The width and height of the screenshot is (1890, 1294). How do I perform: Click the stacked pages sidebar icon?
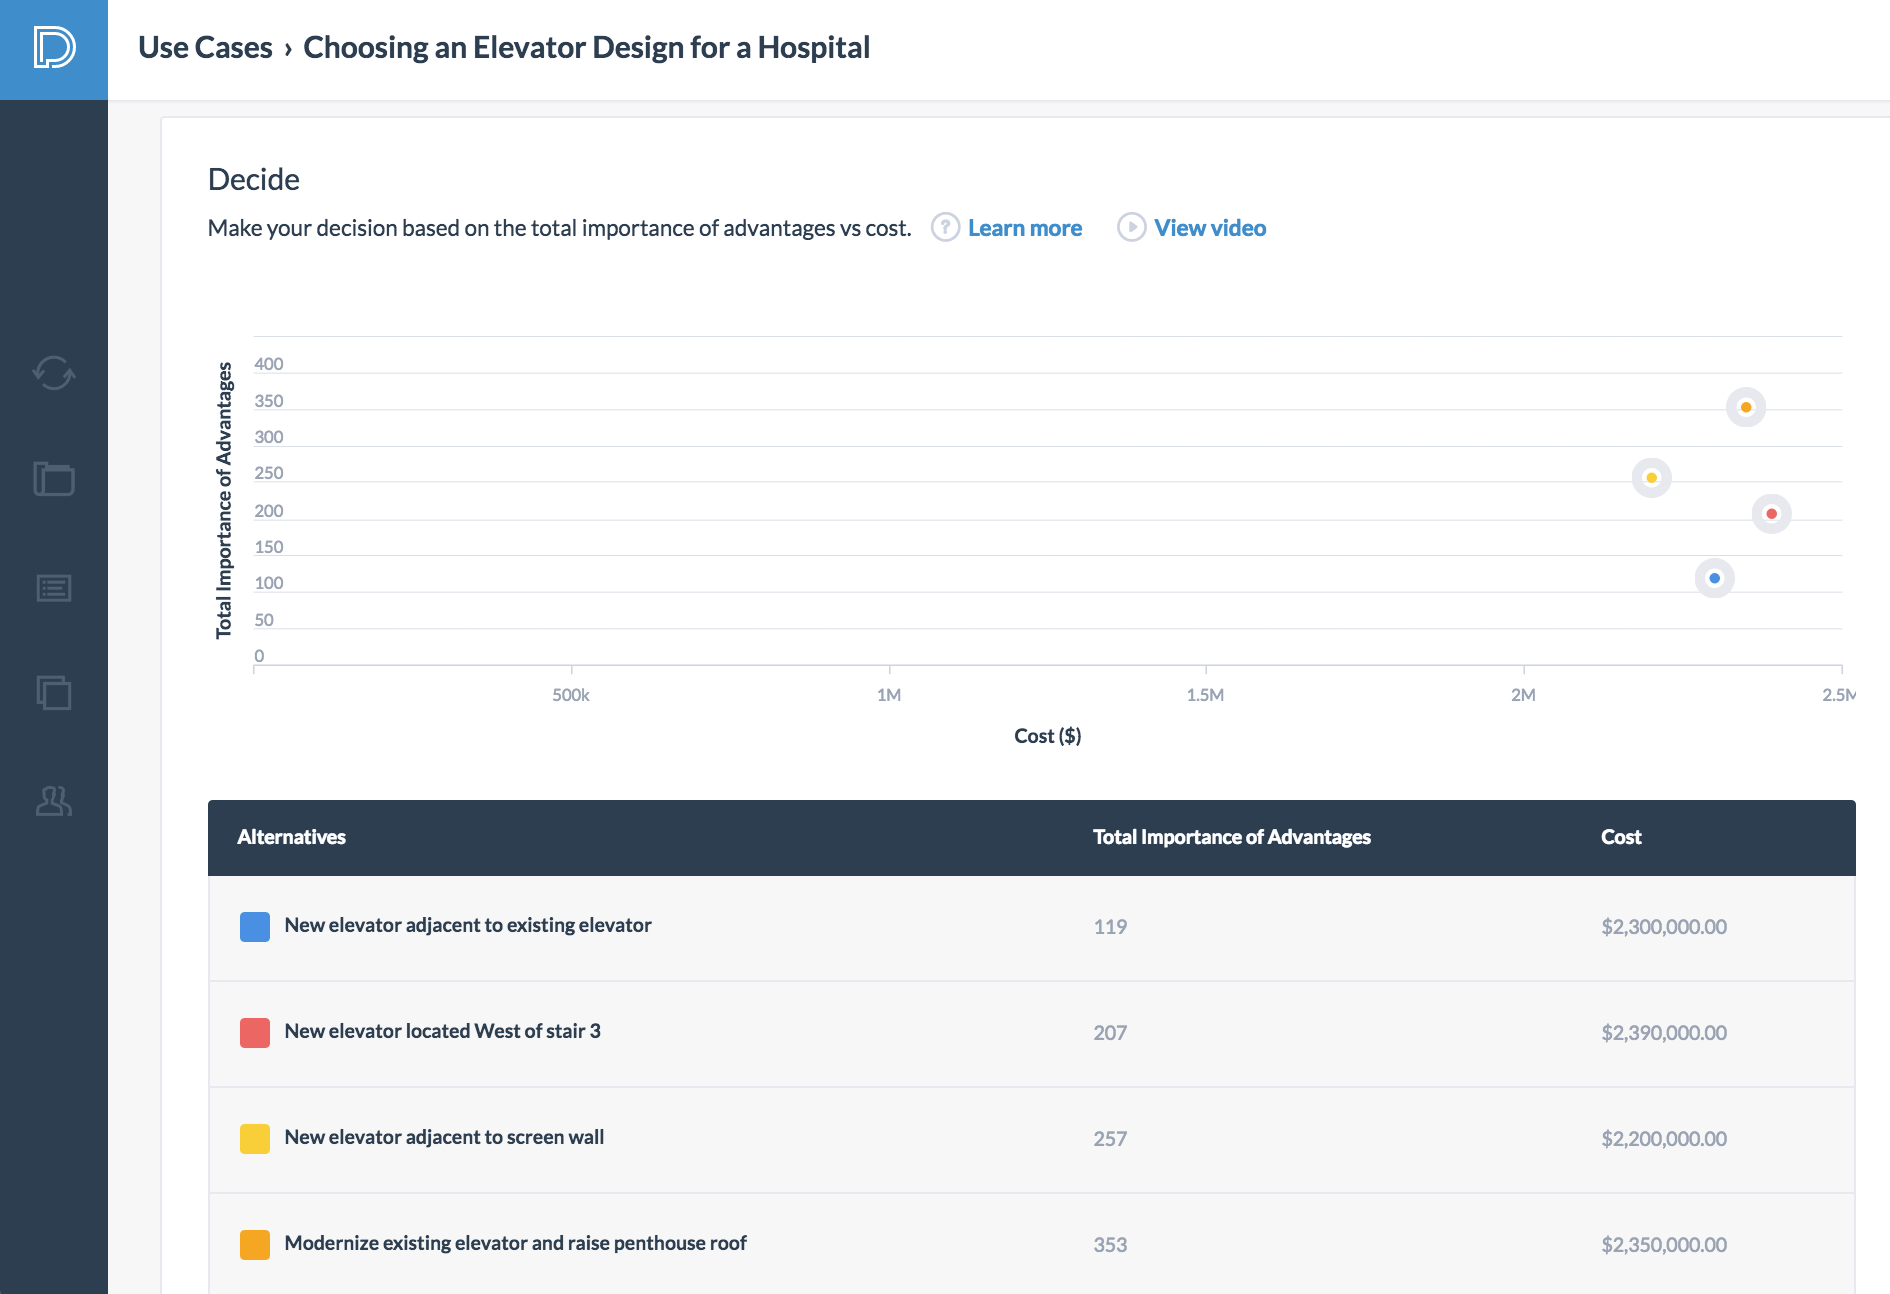pyautogui.click(x=54, y=693)
